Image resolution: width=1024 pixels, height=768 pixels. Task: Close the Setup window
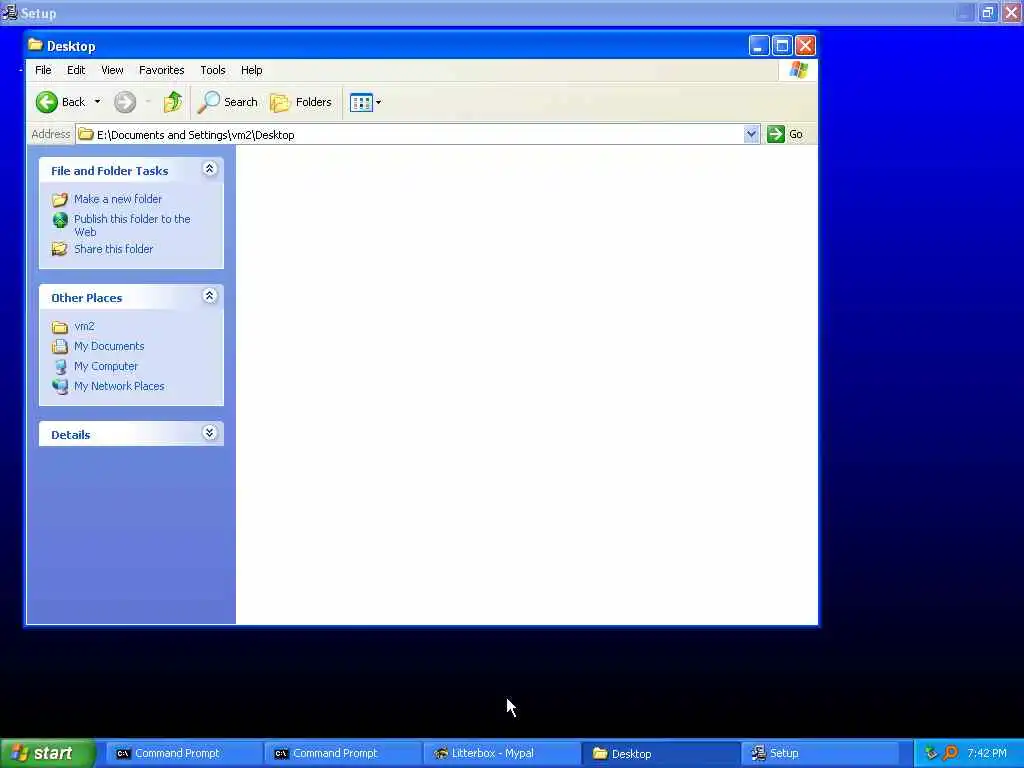click(x=1012, y=12)
